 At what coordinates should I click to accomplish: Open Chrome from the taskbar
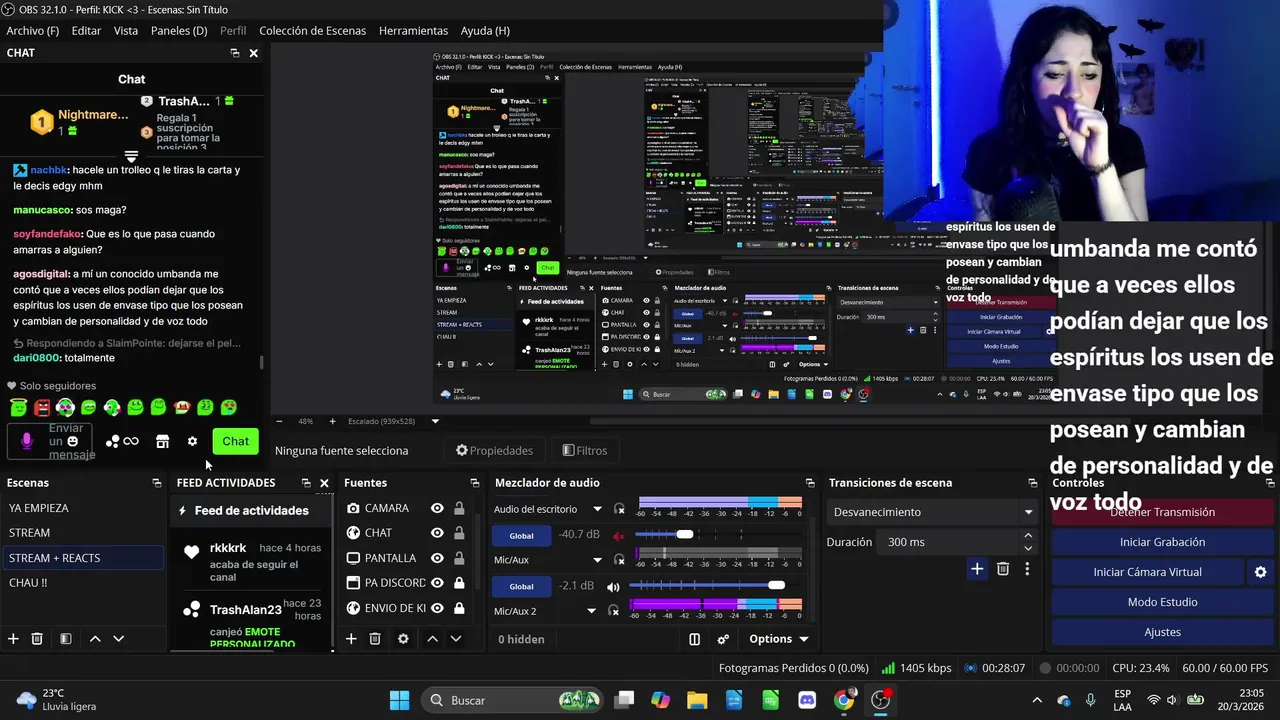pyautogui.click(x=844, y=700)
